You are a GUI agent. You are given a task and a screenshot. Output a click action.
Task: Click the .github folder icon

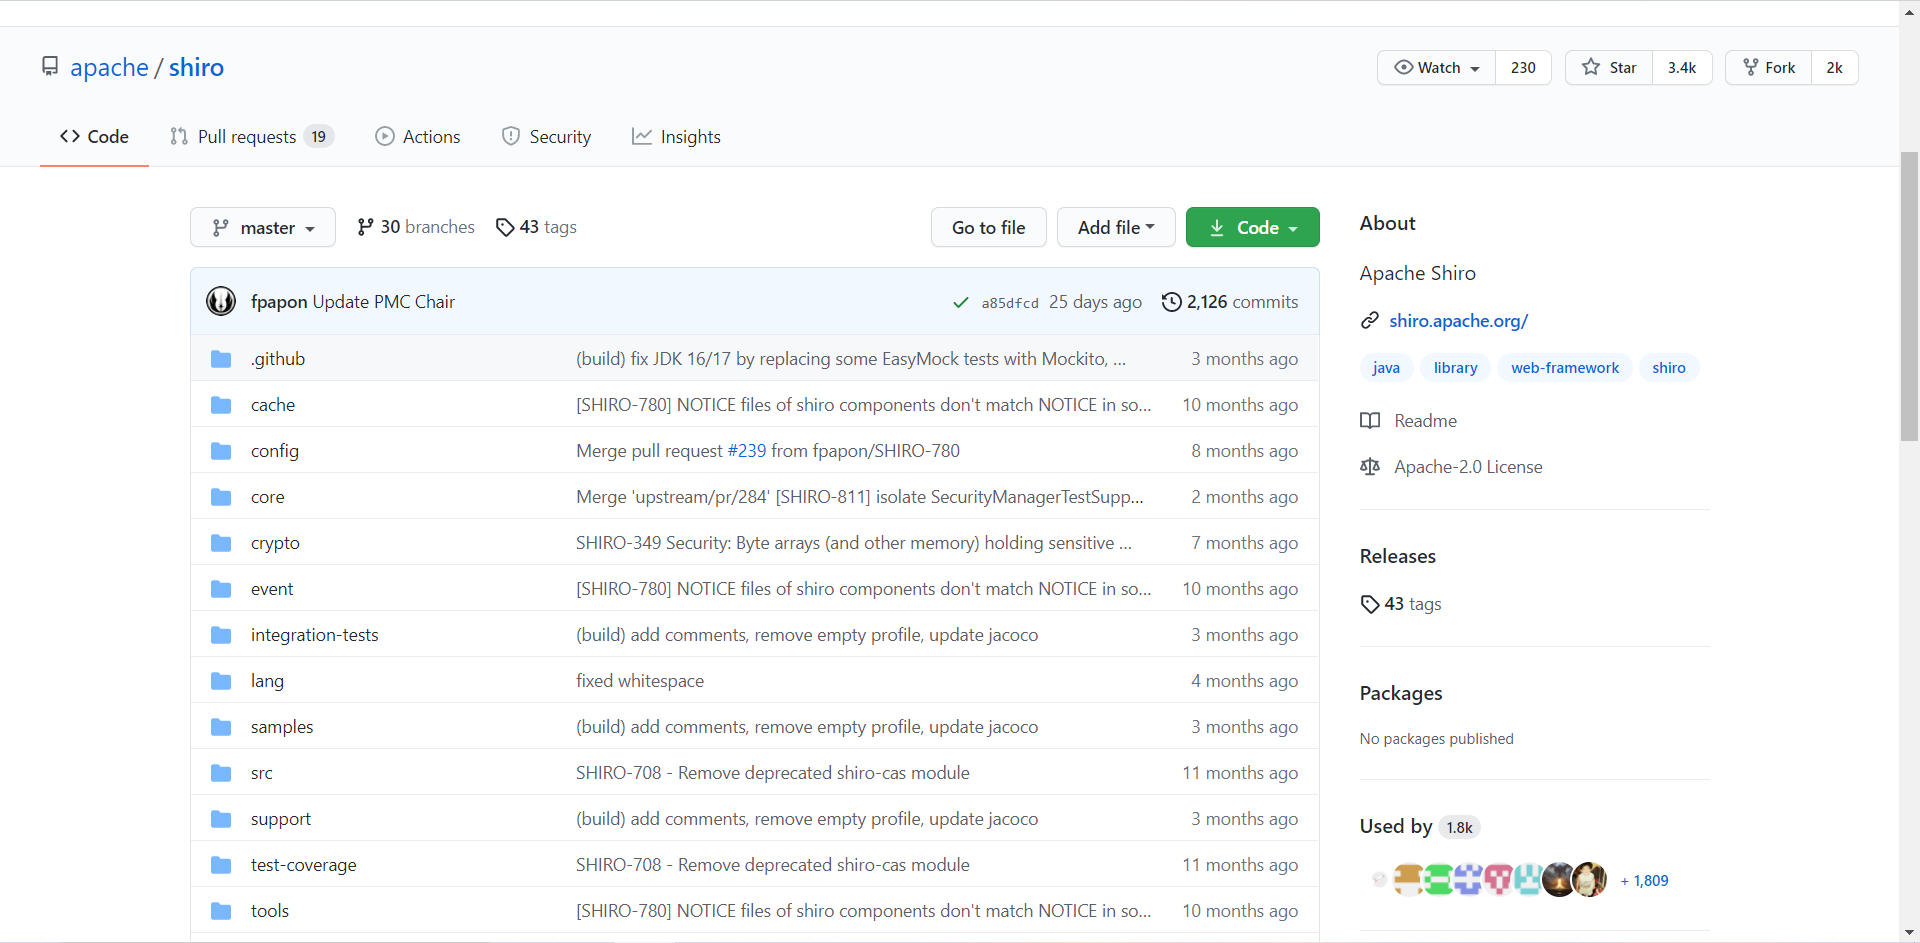pos(221,359)
